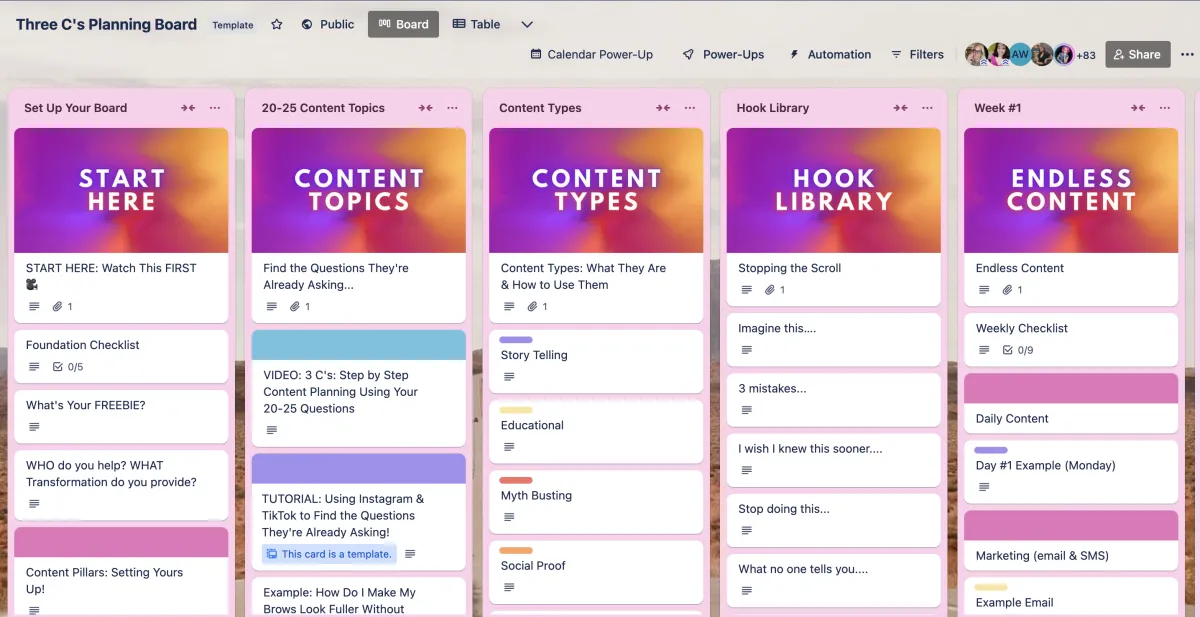This screenshot has height=617, width=1200.
Task: Star the Three C's Planning Board
Action: pyautogui.click(x=277, y=25)
